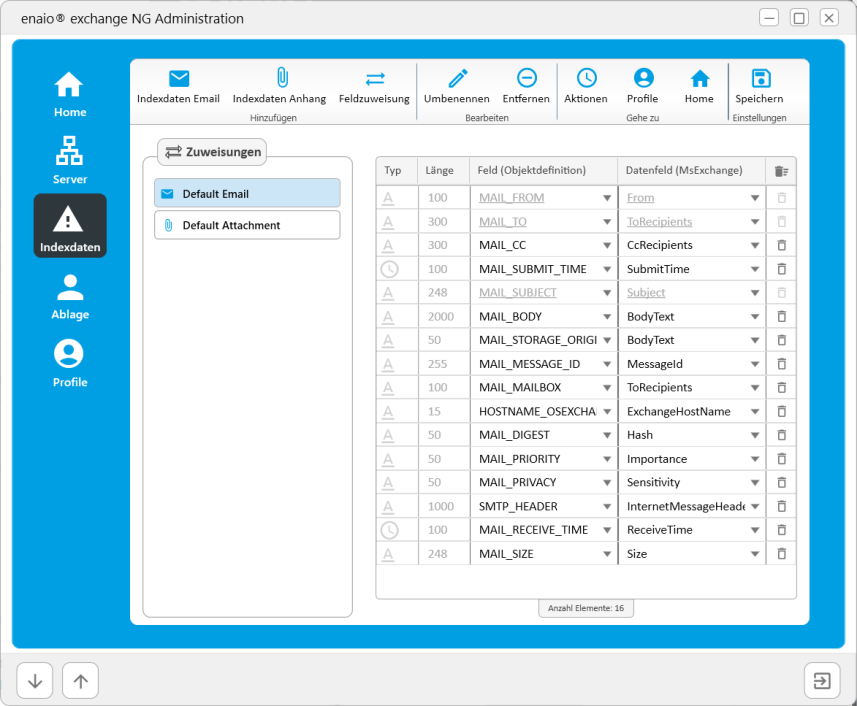
Task: Click the text type icon for MAIL_MAILBOX
Action: coord(388,388)
